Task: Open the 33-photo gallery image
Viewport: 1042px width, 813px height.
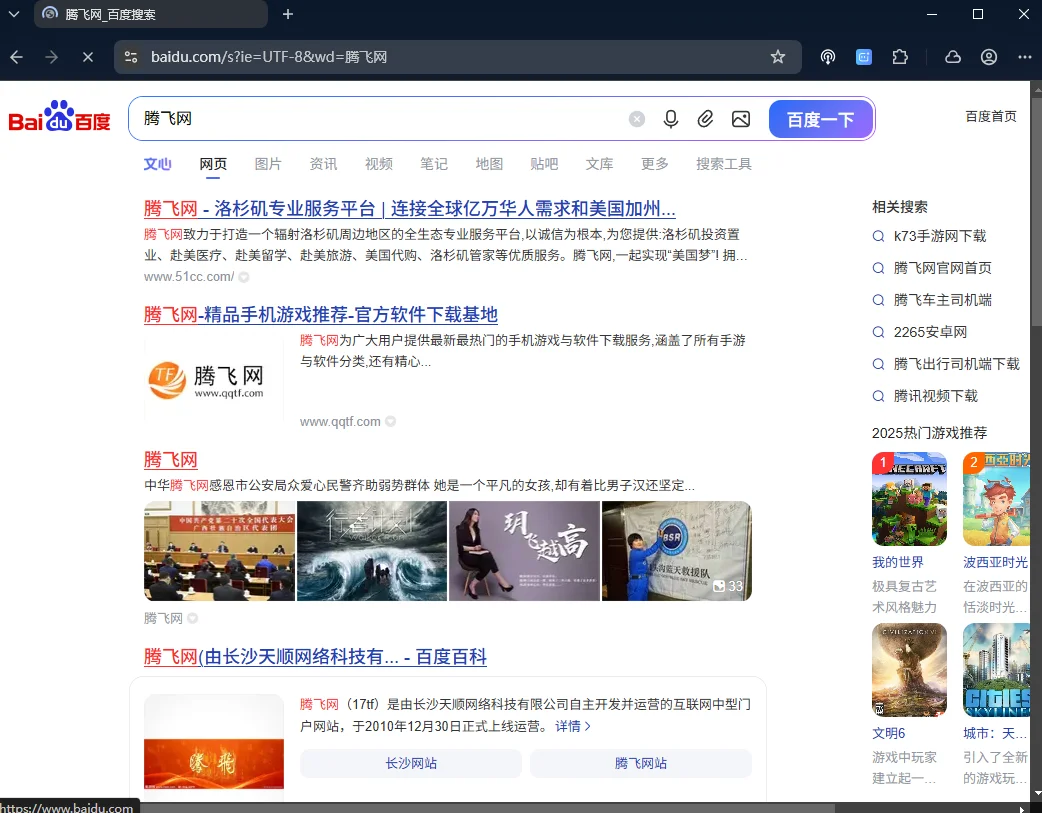Action: point(677,551)
